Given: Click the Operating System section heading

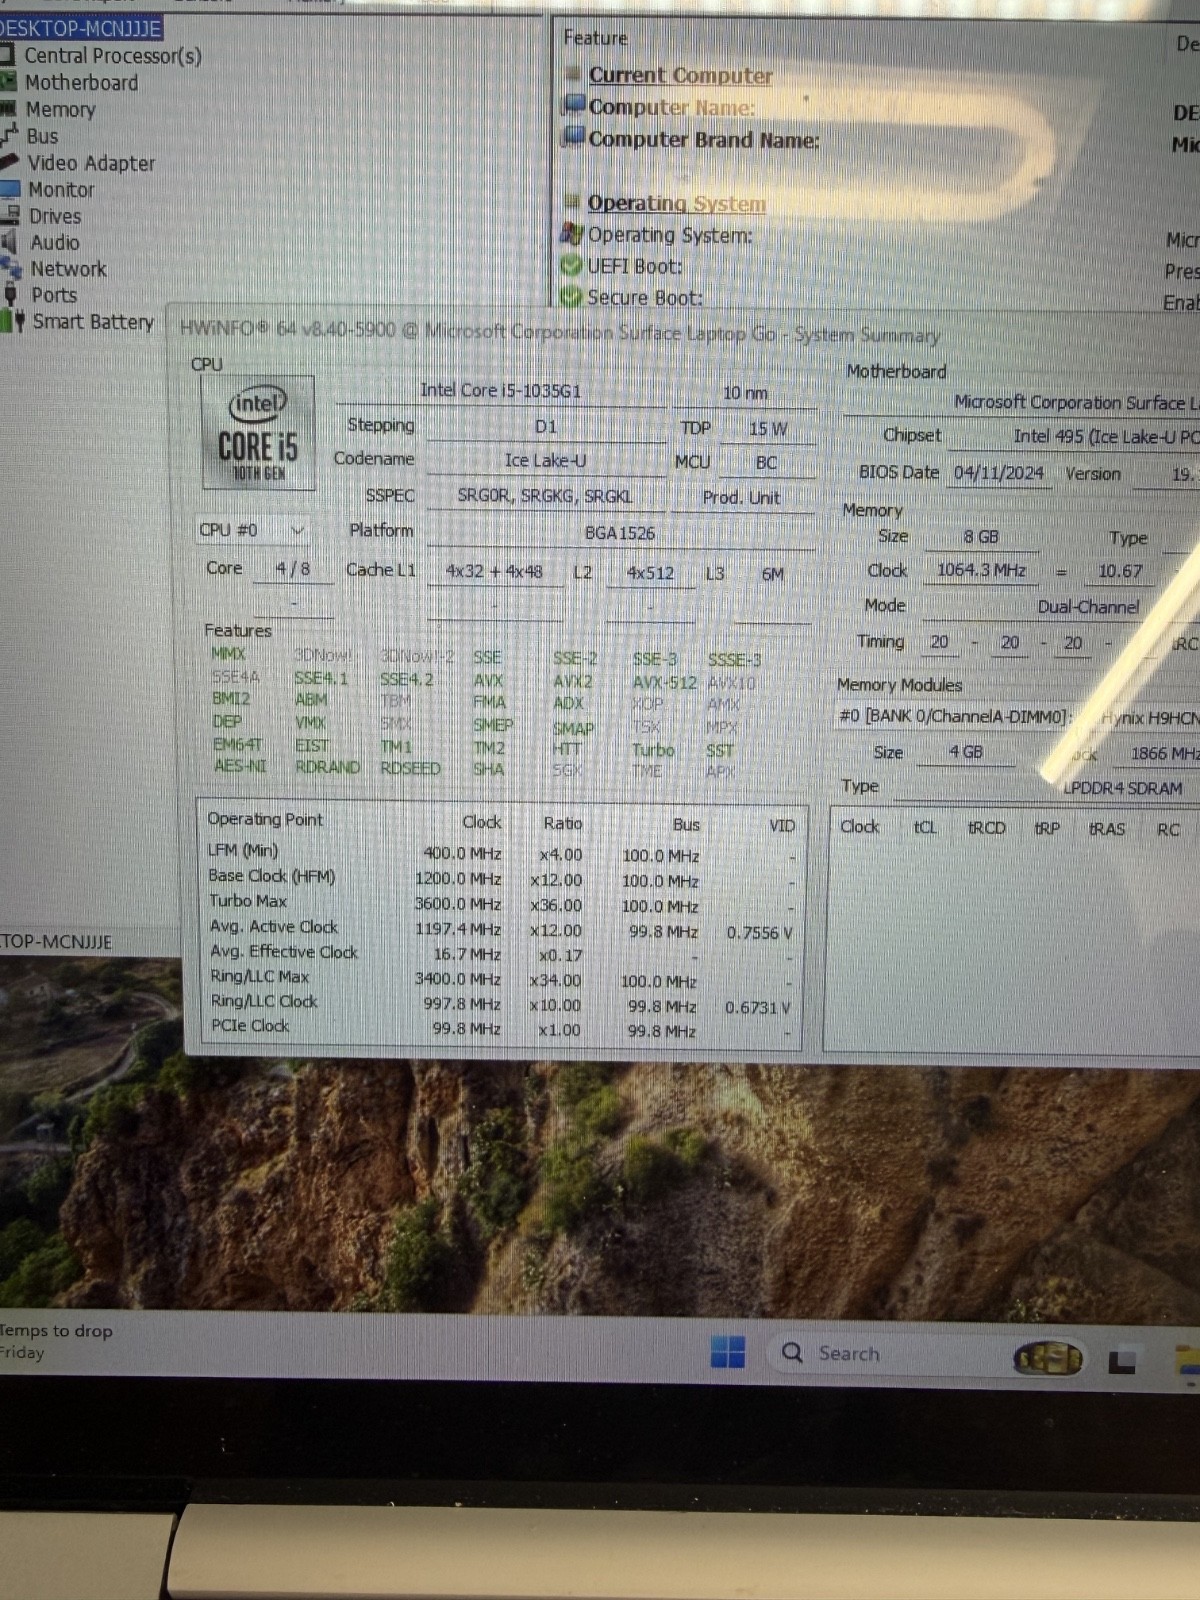Looking at the screenshot, I should tap(676, 203).
